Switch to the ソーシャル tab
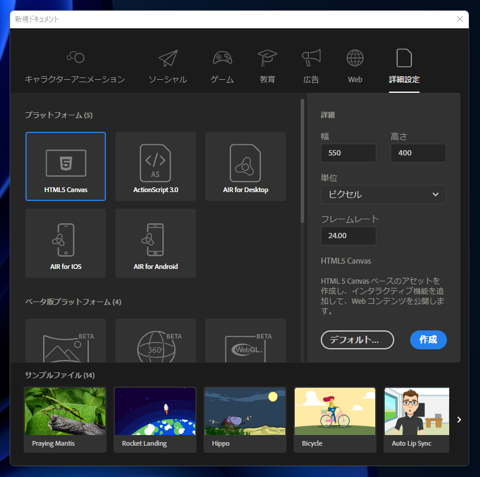Screen dimensions: 480x477 click(x=168, y=67)
